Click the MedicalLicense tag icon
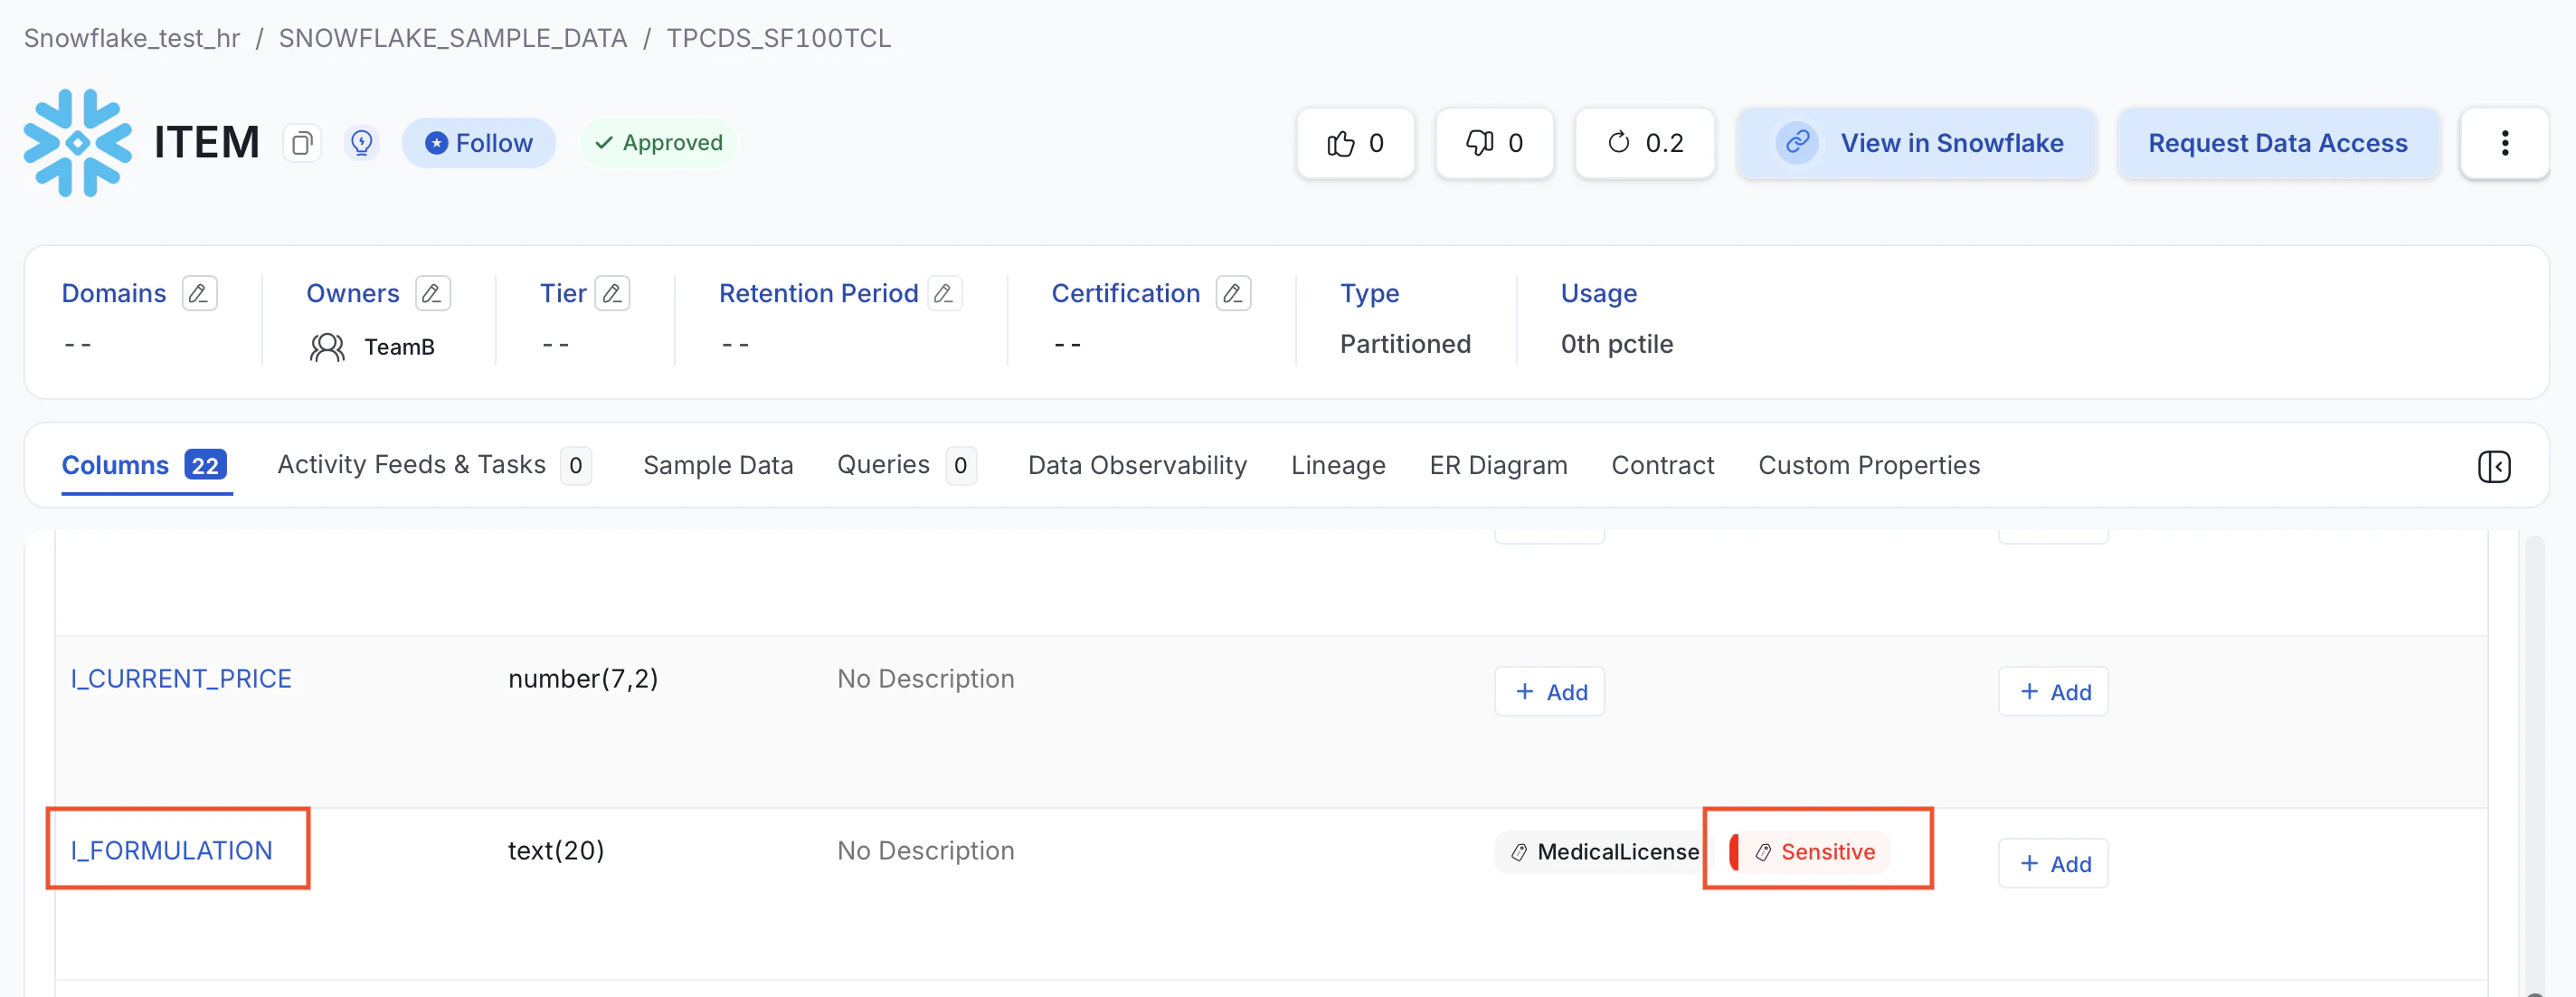This screenshot has width=2576, height=997. coord(1519,852)
